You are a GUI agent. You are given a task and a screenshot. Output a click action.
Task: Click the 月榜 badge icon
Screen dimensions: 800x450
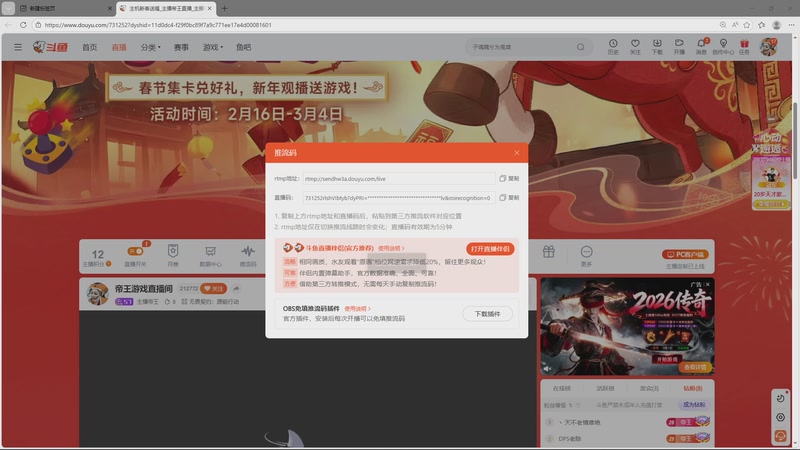pyautogui.click(x=173, y=255)
